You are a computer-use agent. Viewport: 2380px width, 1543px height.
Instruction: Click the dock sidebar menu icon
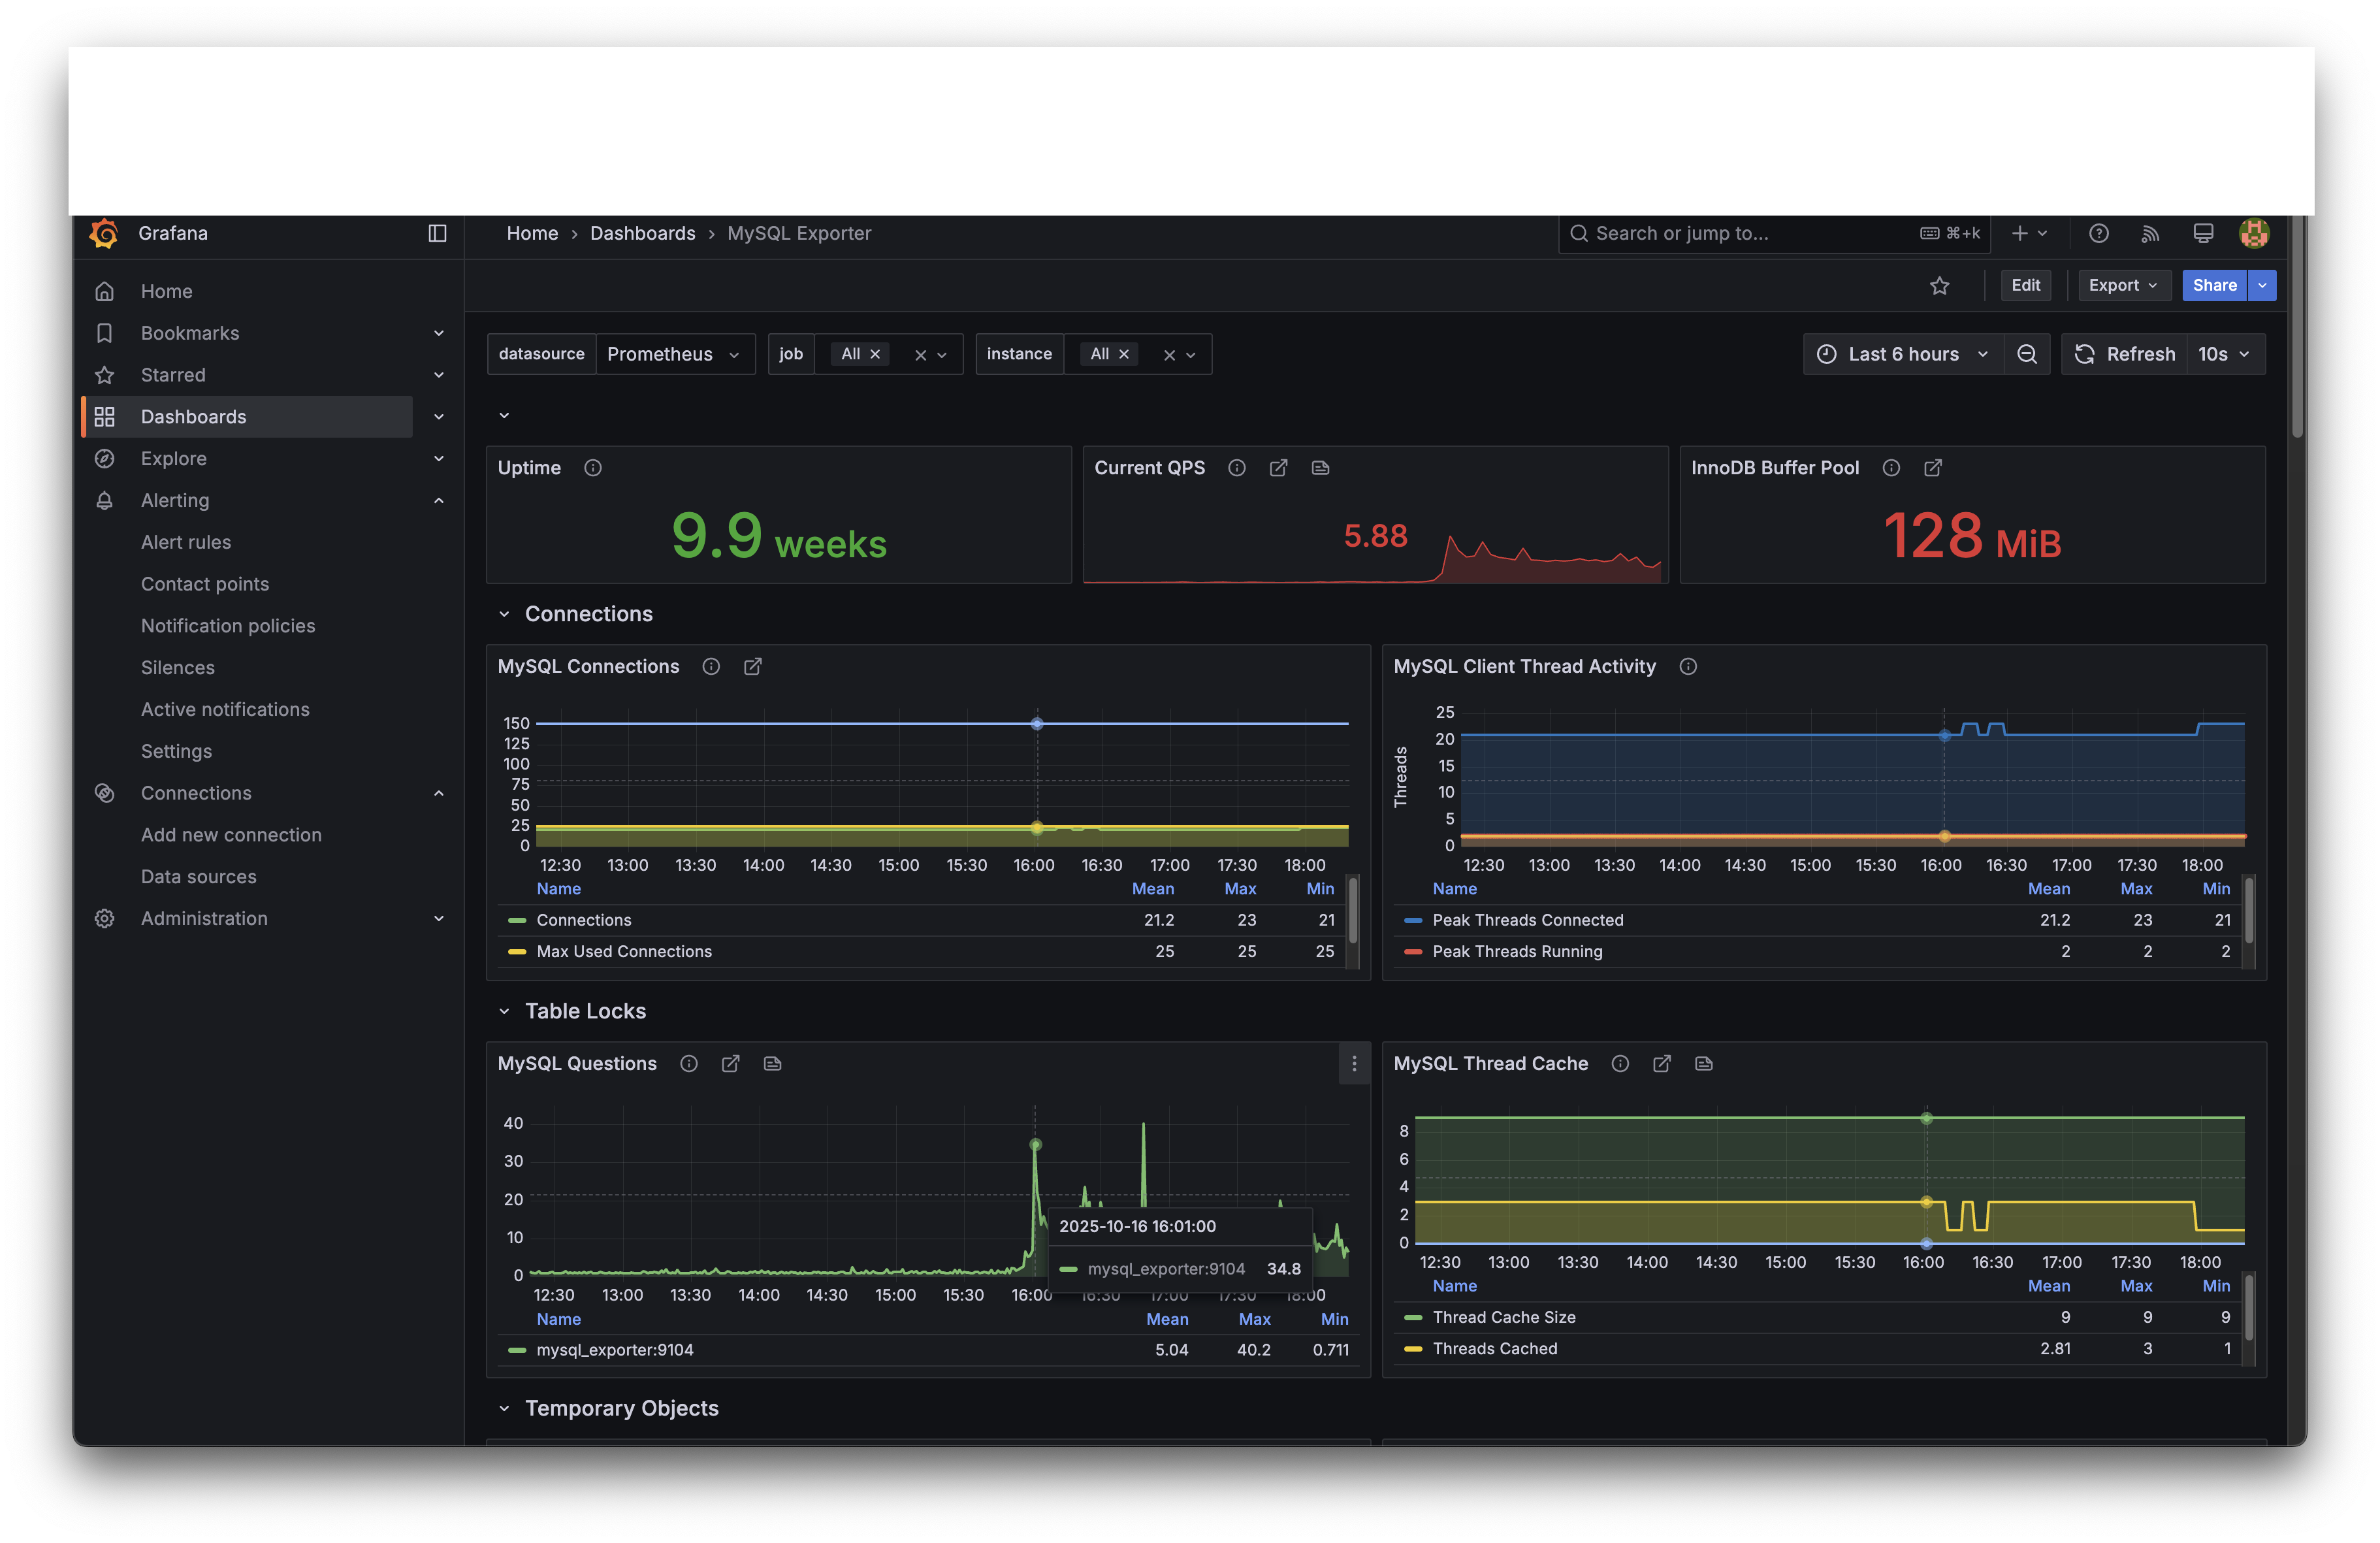point(437,233)
